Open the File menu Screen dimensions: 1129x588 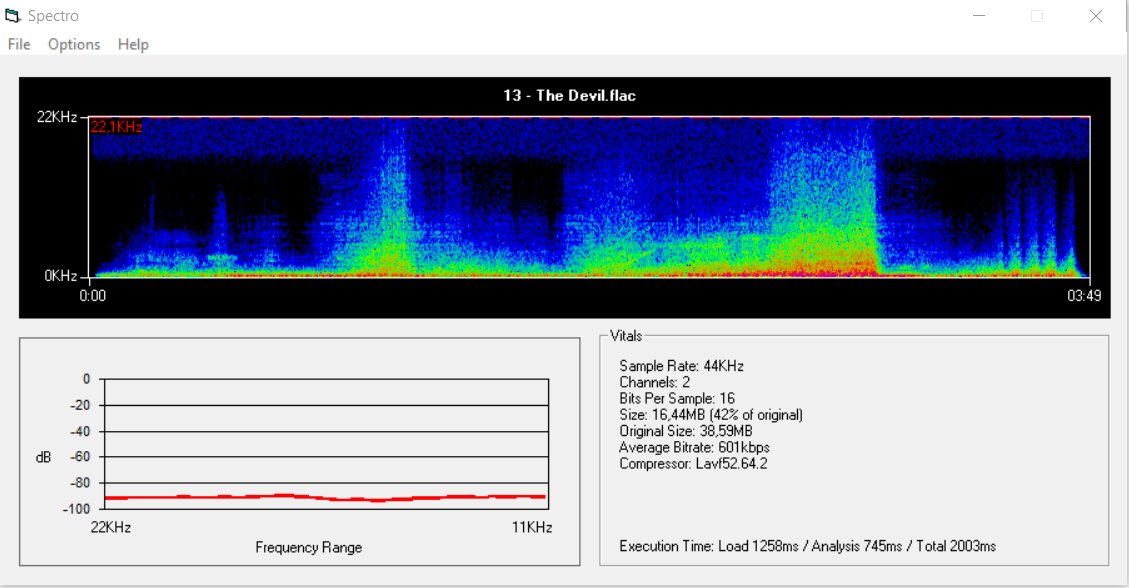tap(19, 45)
